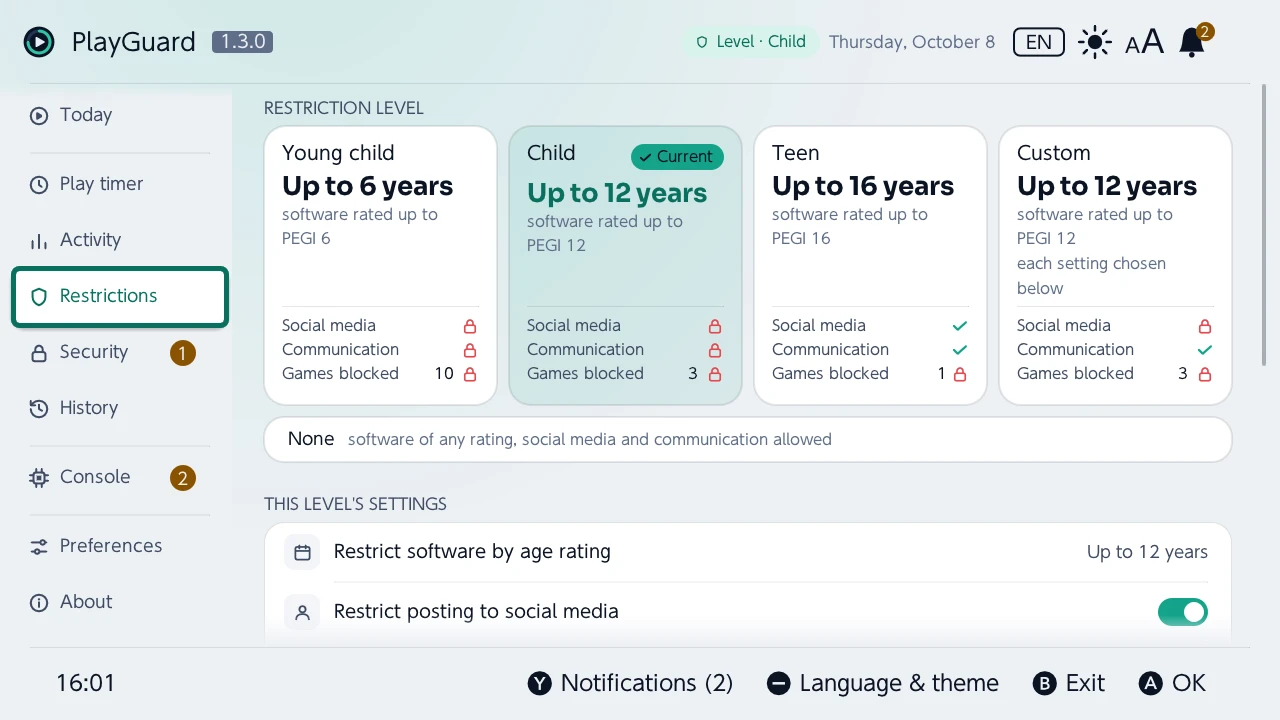Open the About page
Image resolution: width=1280 pixels, height=720 pixels.
(x=120, y=602)
